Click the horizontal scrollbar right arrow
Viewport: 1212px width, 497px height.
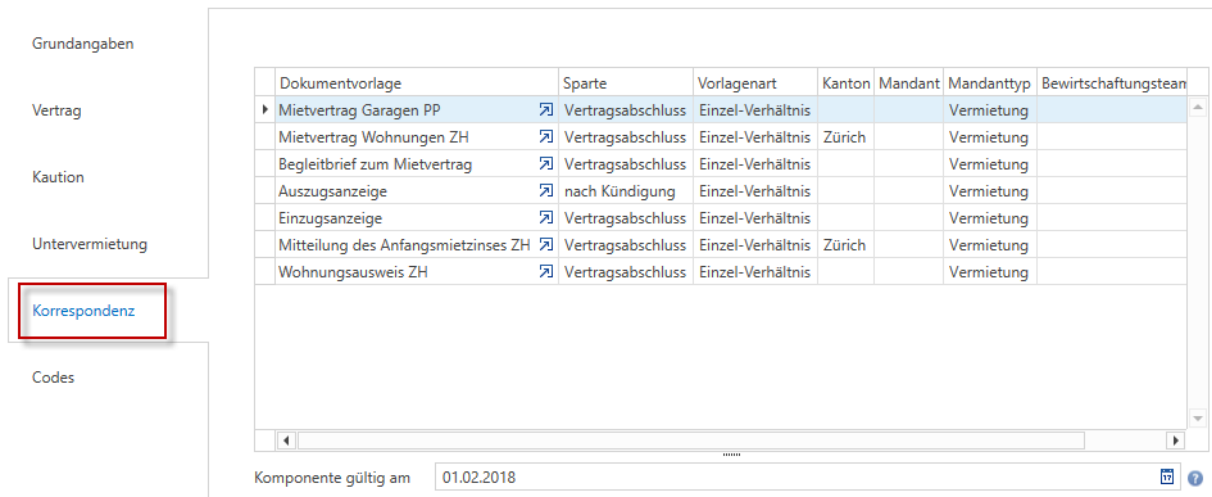[1175, 440]
